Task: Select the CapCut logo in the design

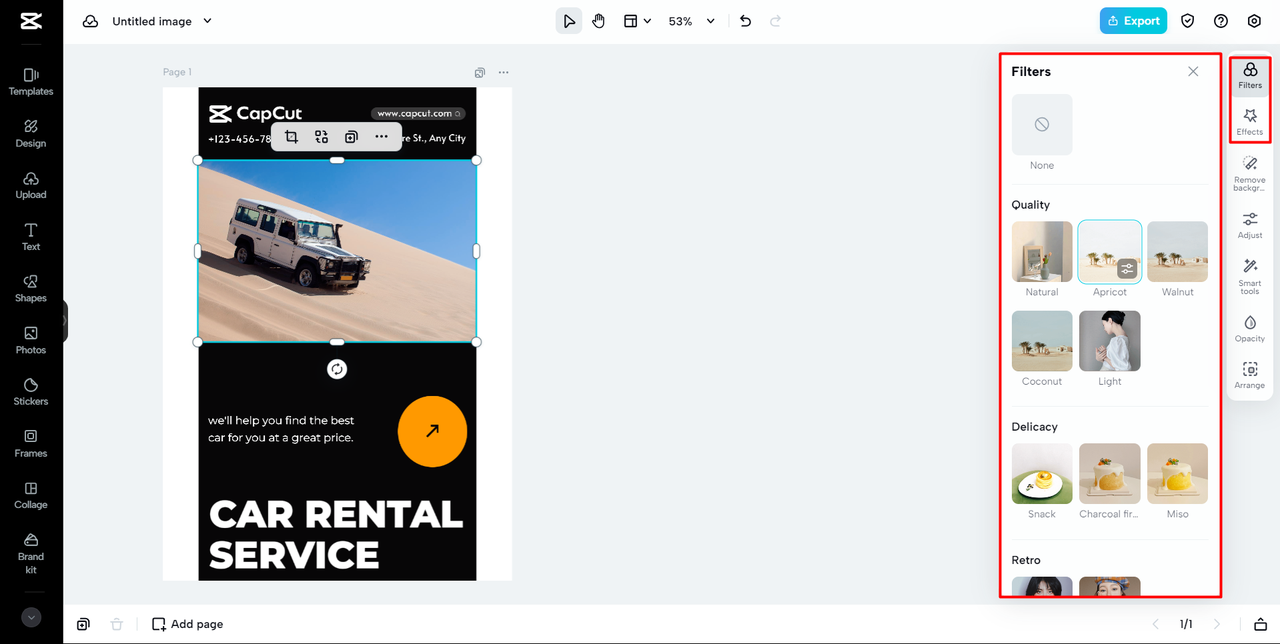Action: click(255, 114)
